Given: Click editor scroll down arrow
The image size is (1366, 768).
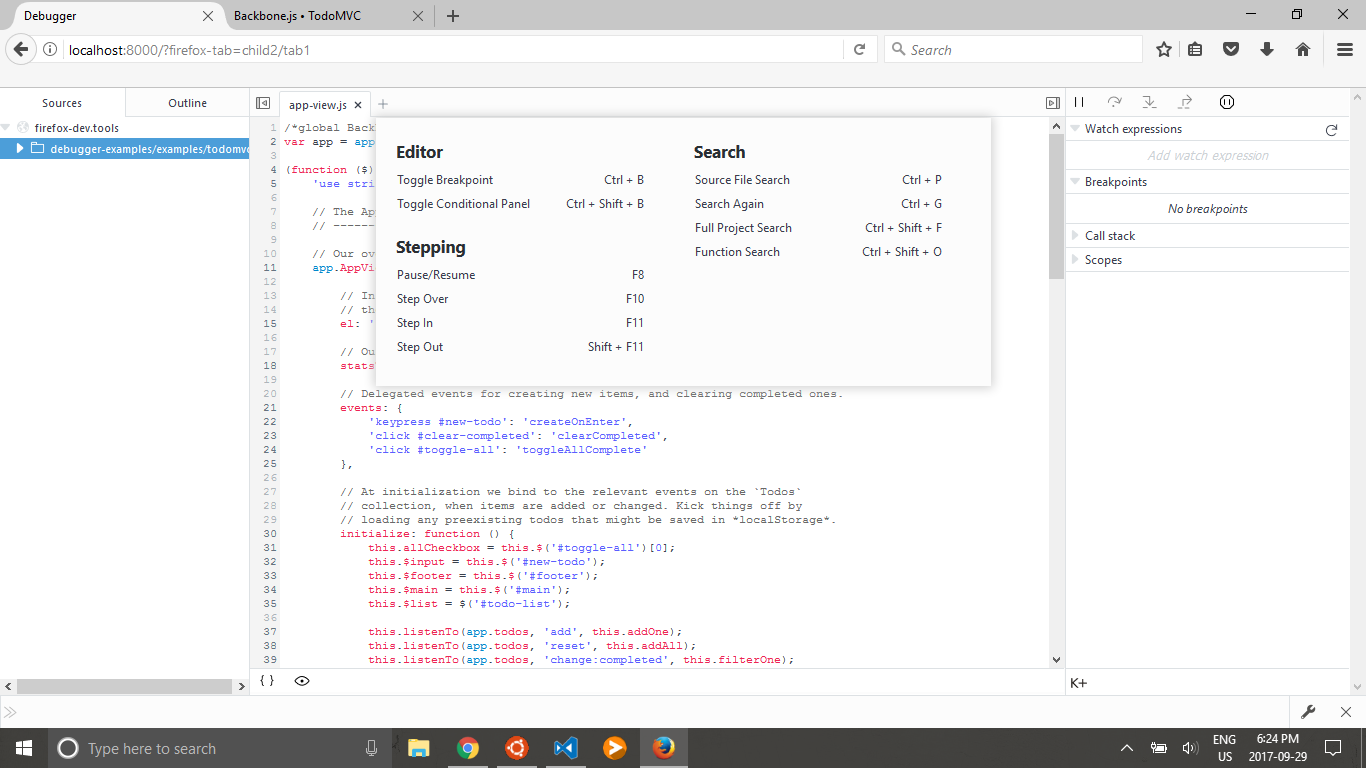Looking at the screenshot, I should point(1057,660).
